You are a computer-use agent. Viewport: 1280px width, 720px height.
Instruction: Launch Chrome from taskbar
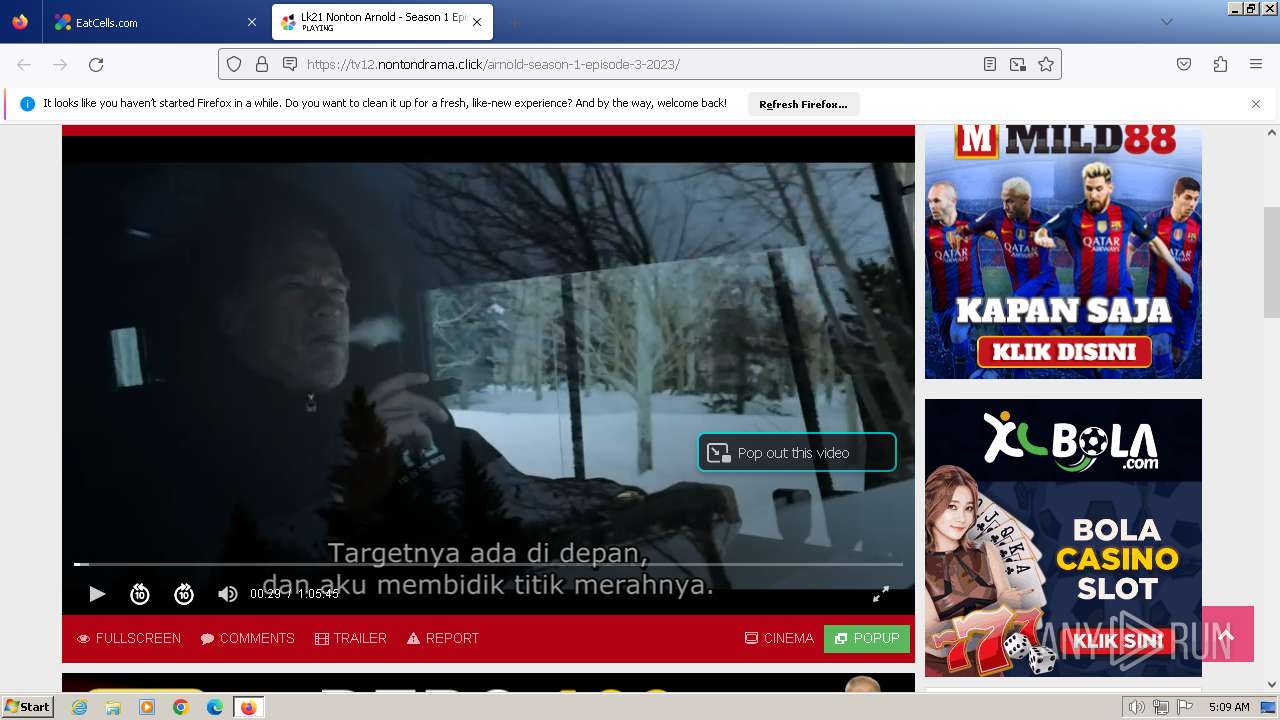[181, 707]
